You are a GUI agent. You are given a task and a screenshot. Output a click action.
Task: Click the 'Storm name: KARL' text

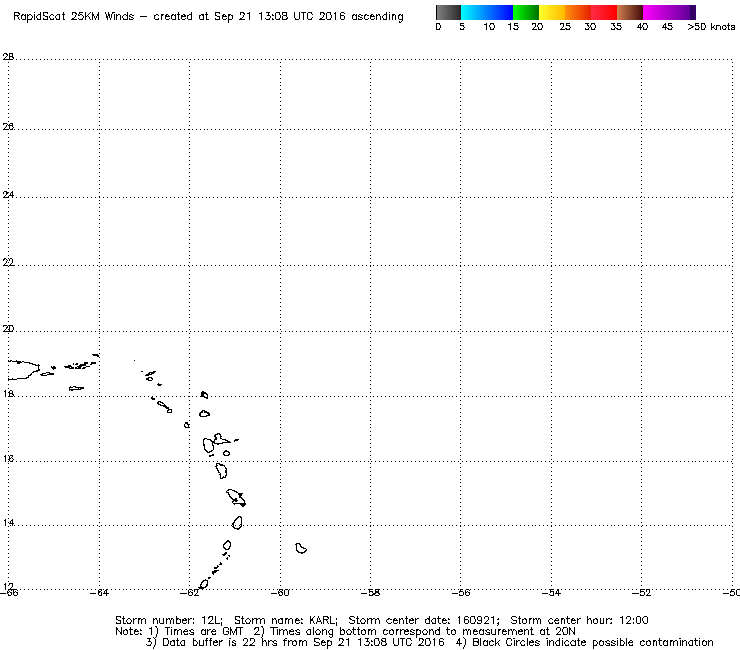click(x=286, y=620)
